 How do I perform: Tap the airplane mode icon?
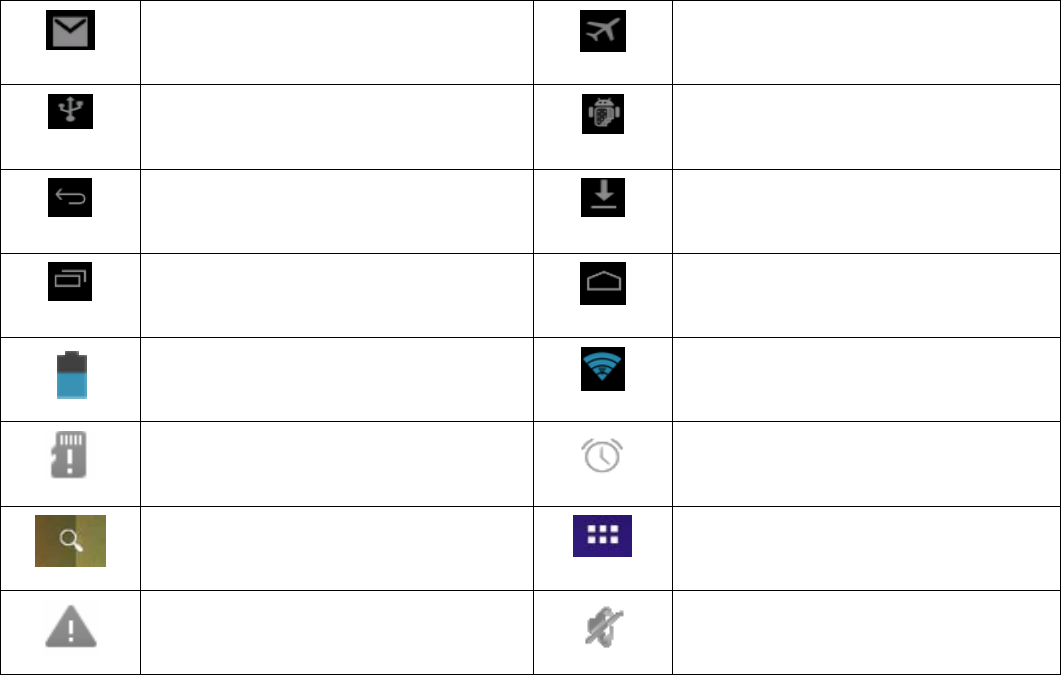point(602,32)
